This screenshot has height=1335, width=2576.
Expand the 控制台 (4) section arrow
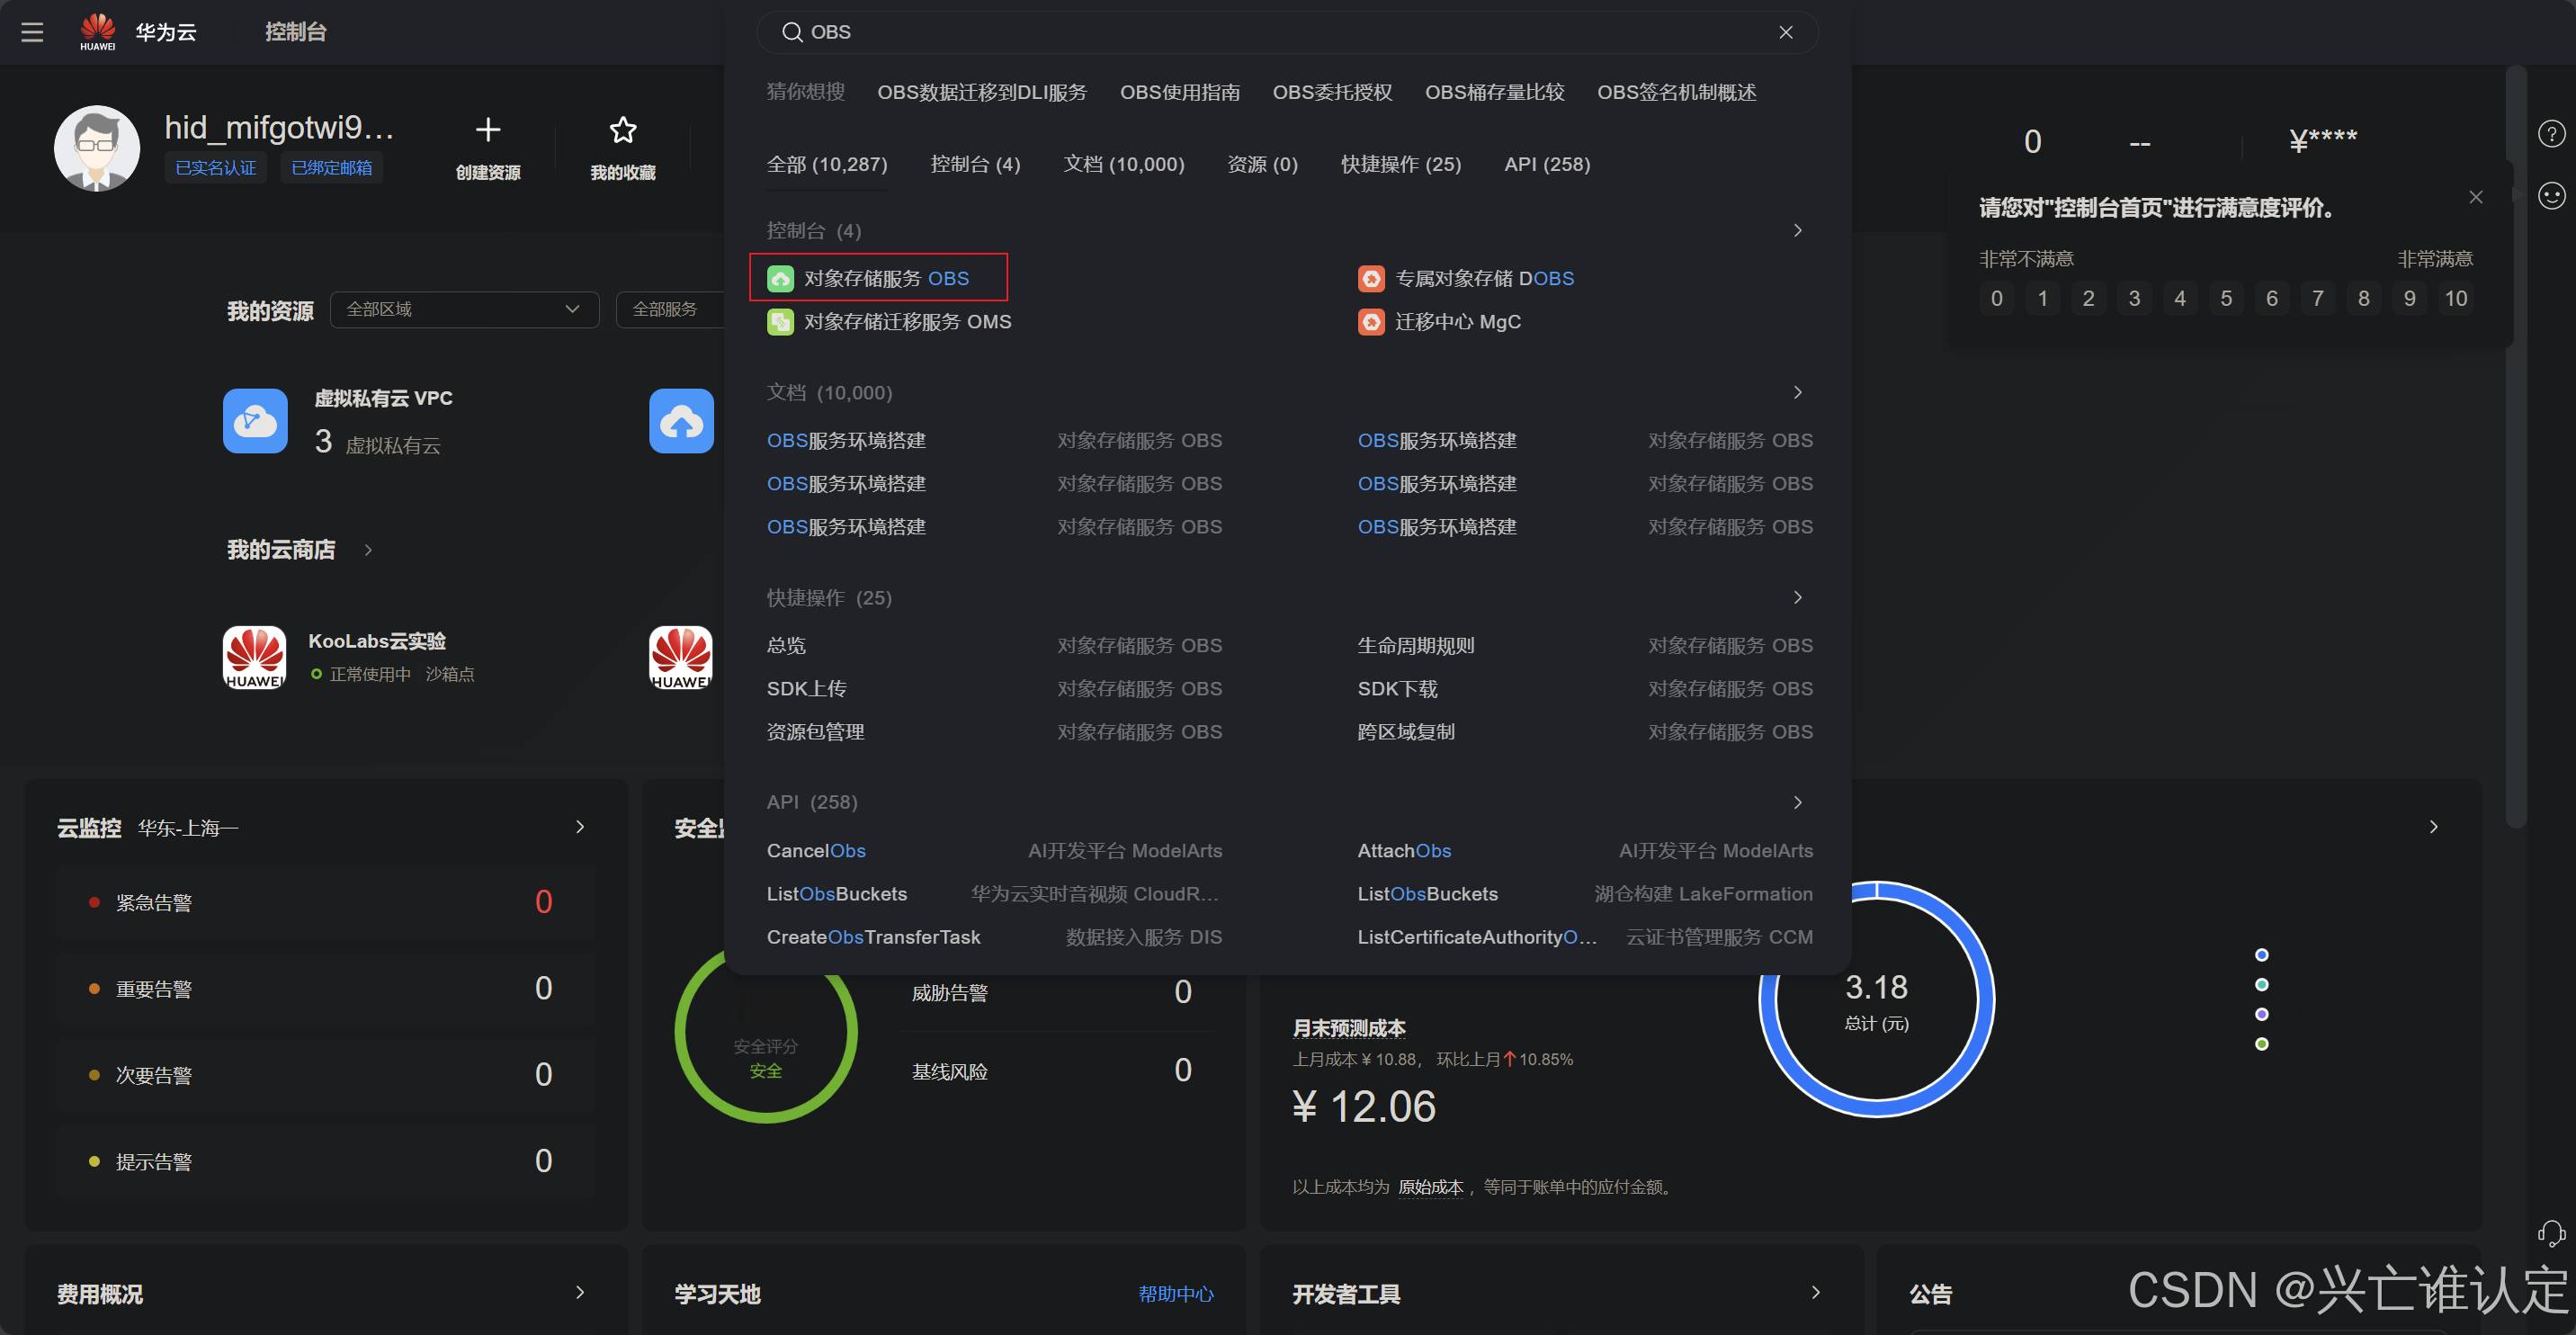(x=1798, y=231)
